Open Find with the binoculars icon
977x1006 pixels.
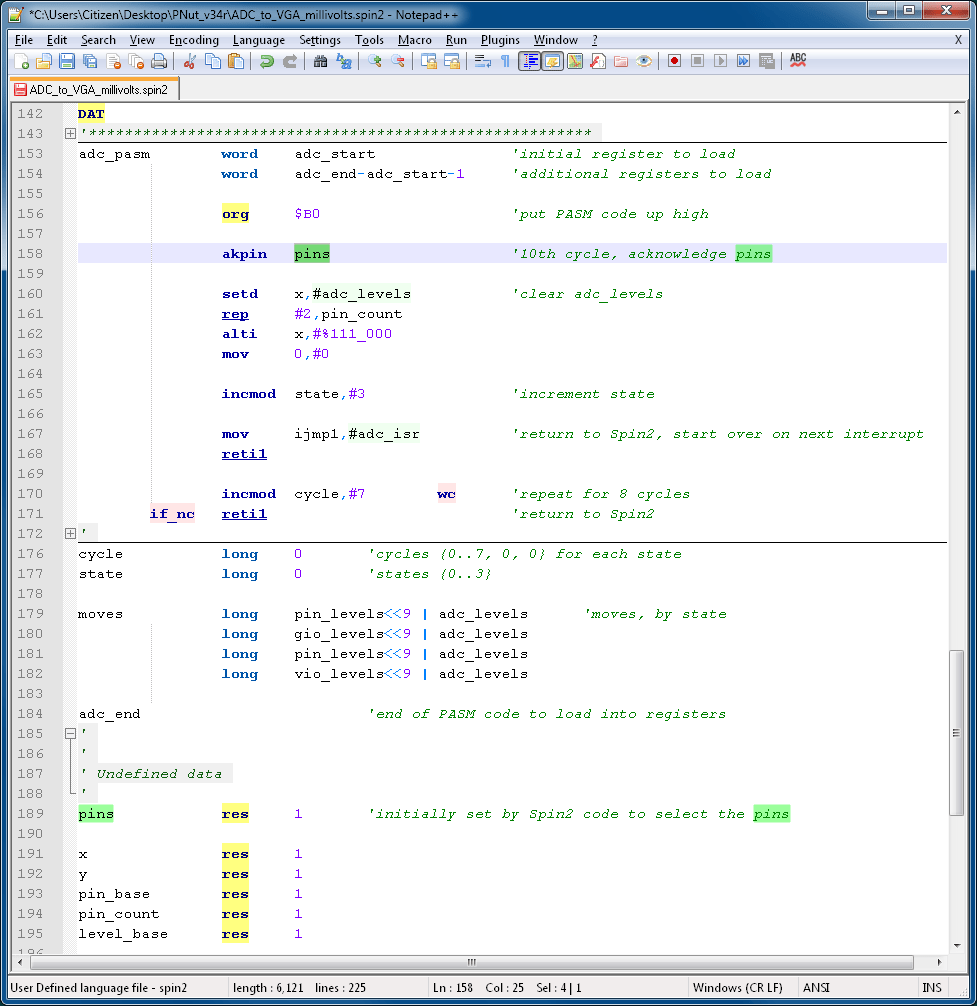pos(321,61)
